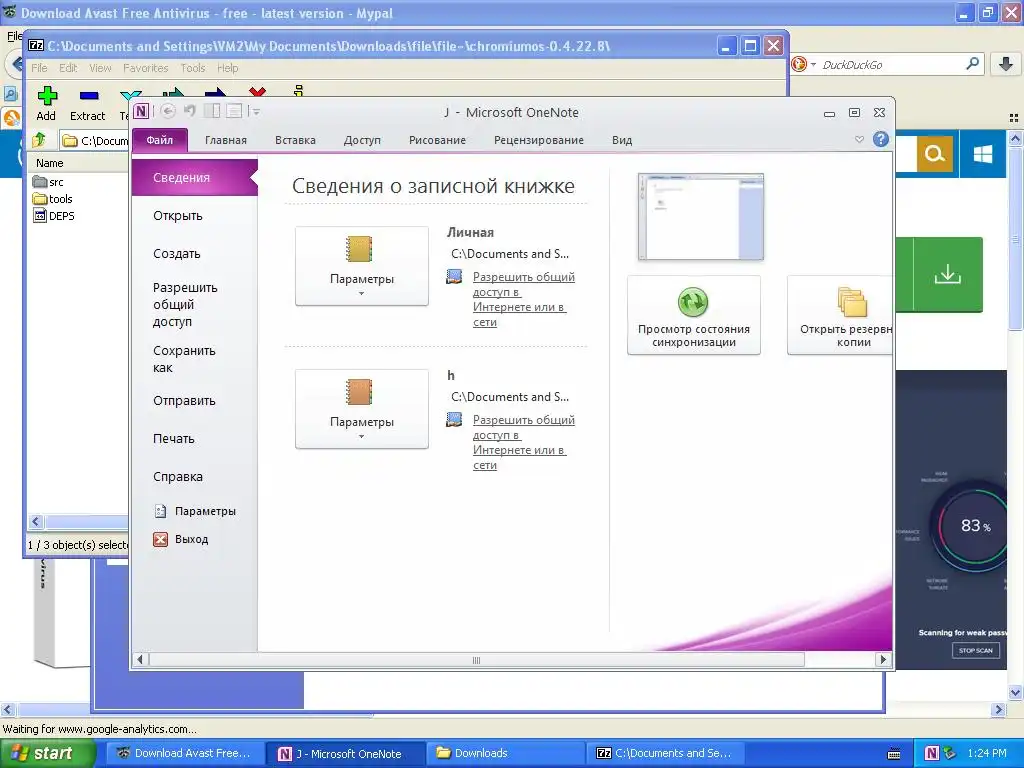Screen dimensions: 1024x768
Task: Click the Add button in 7-Zip toolbar
Action: (46, 103)
